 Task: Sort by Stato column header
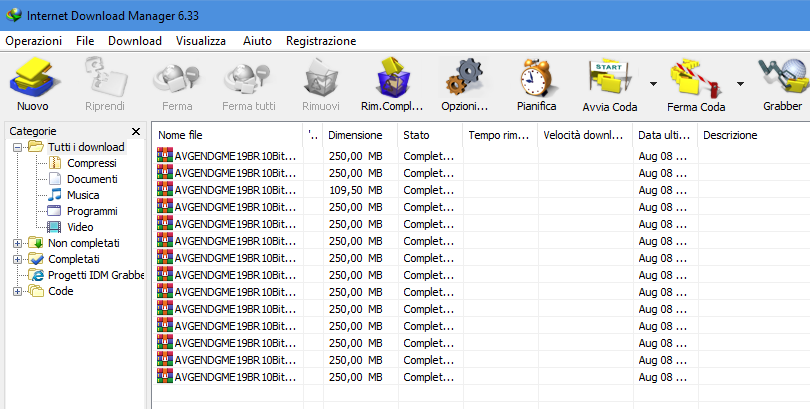click(430, 135)
